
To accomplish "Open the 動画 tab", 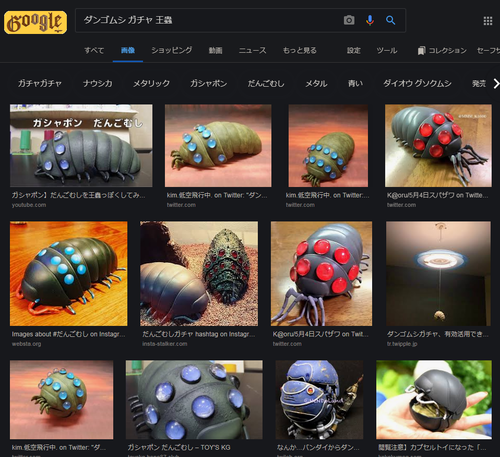I will coord(215,51).
